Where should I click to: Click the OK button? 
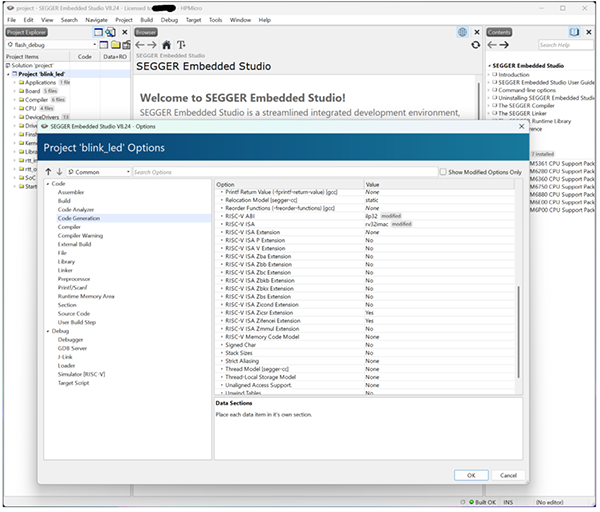pyautogui.click(x=470, y=475)
